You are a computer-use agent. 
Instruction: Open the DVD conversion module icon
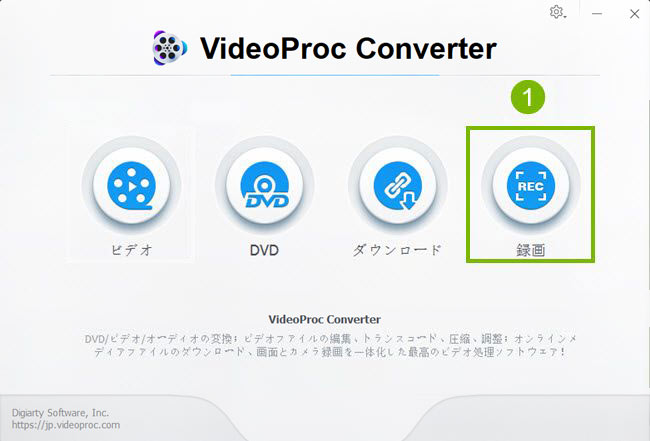264,185
